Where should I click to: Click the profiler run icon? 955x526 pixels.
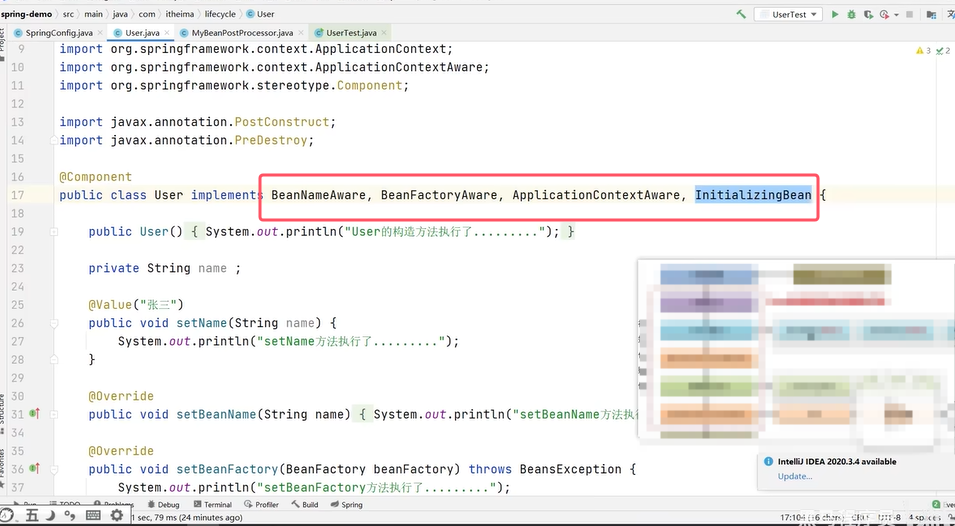(x=884, y=14)
